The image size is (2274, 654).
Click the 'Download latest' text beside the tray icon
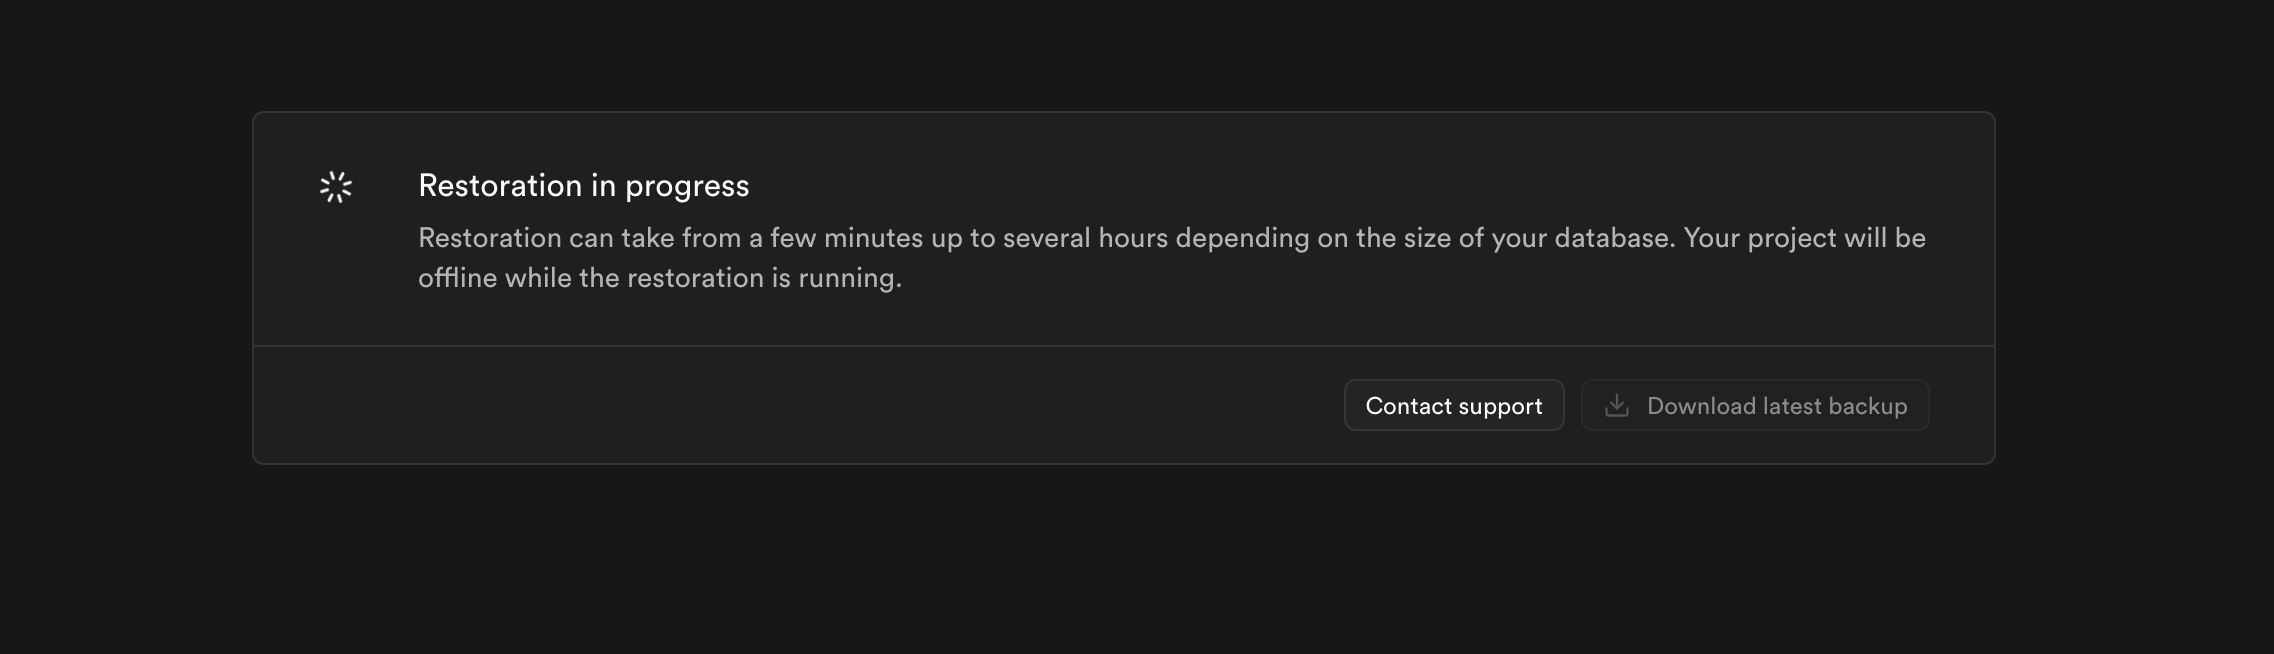tap(1730, 406)
